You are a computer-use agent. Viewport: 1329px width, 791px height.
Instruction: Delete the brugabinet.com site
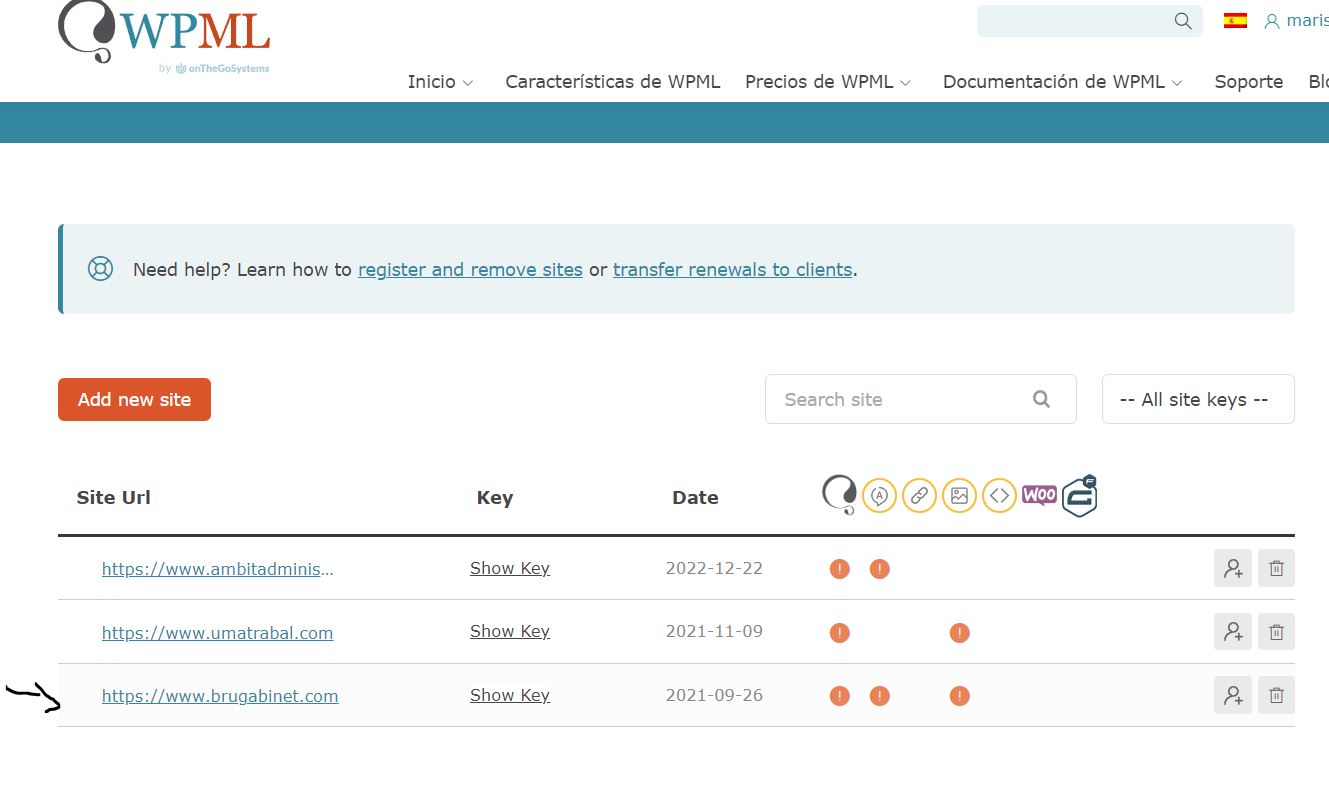pyautogui.click(x=1276, y=694)
